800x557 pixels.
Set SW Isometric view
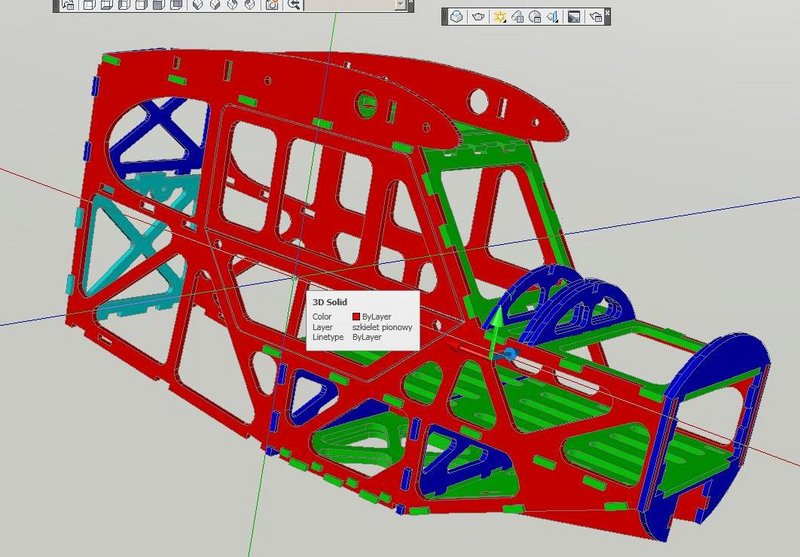[197, 5]
